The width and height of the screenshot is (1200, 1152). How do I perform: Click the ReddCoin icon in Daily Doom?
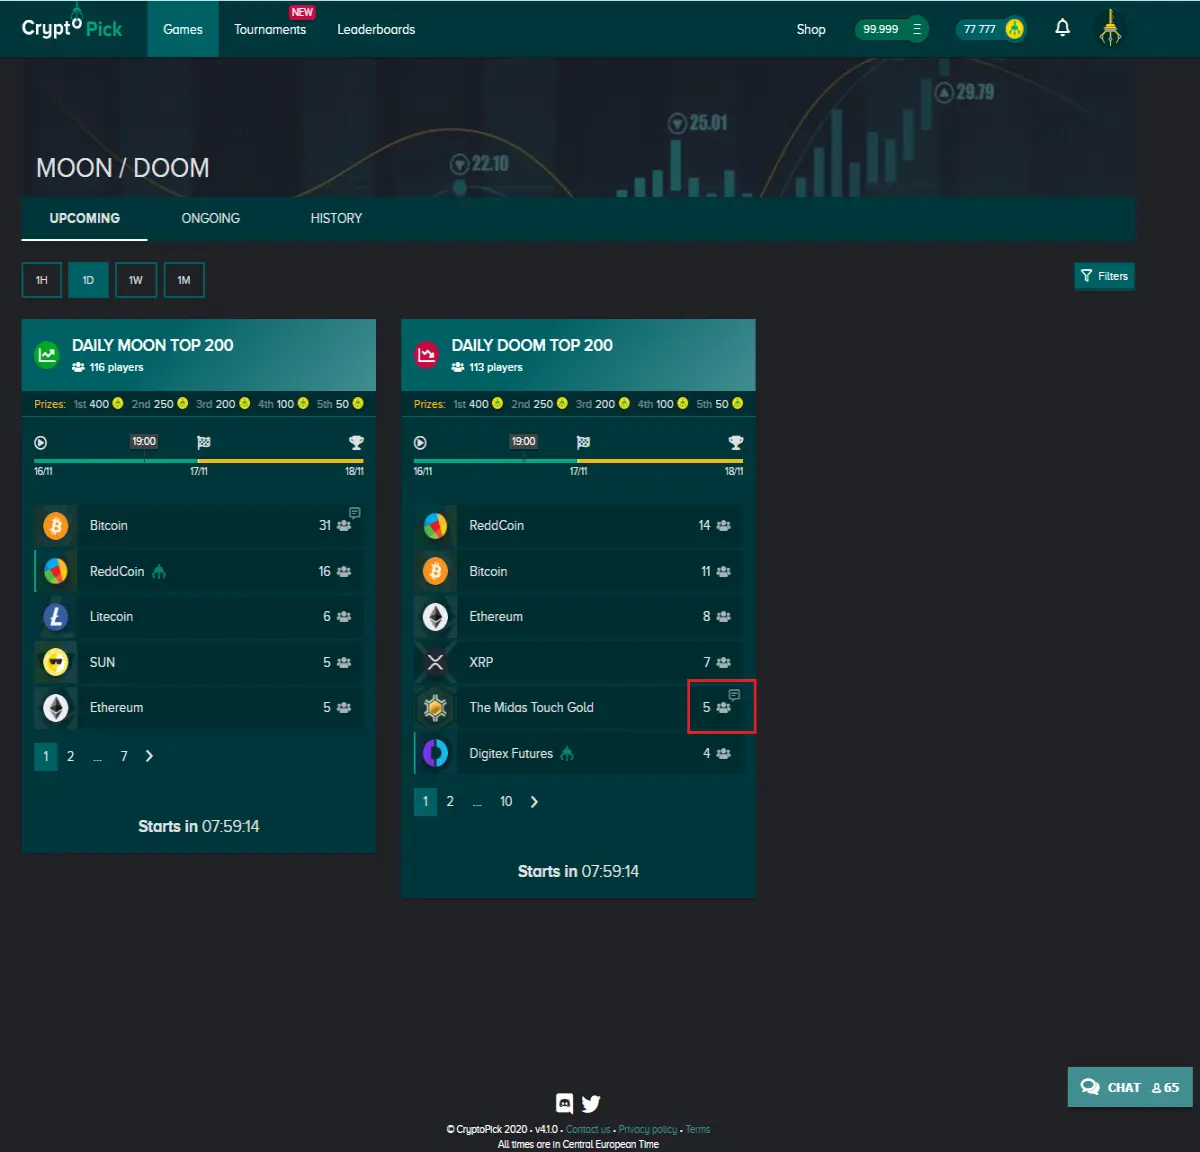point(435,525)
